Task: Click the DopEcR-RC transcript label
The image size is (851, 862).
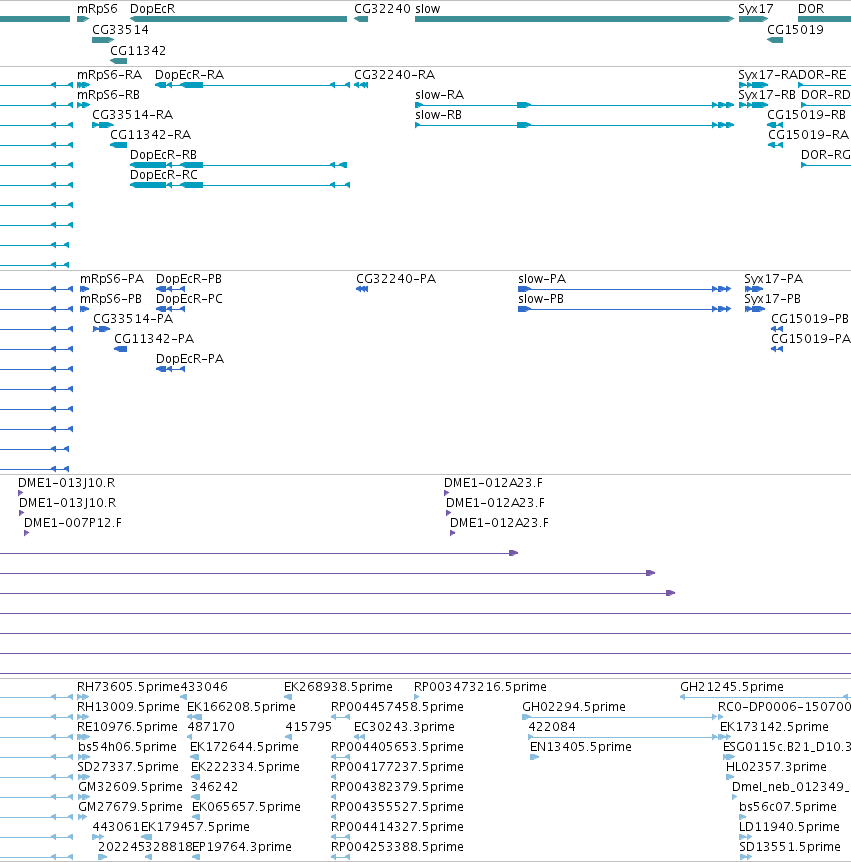Action: [164, 174]
